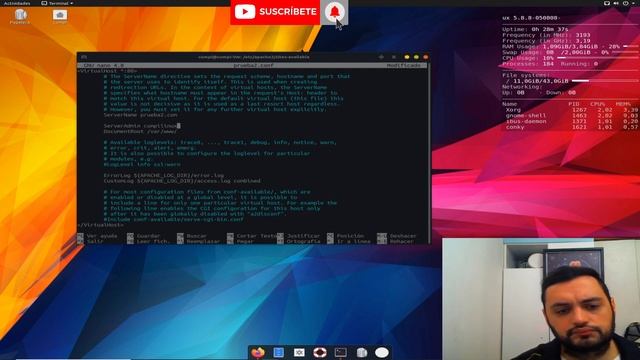The height and width of the screenshot is (360, 640).
Task: Click the 'Salir' shortcut in nano
Action: (91, 242)
